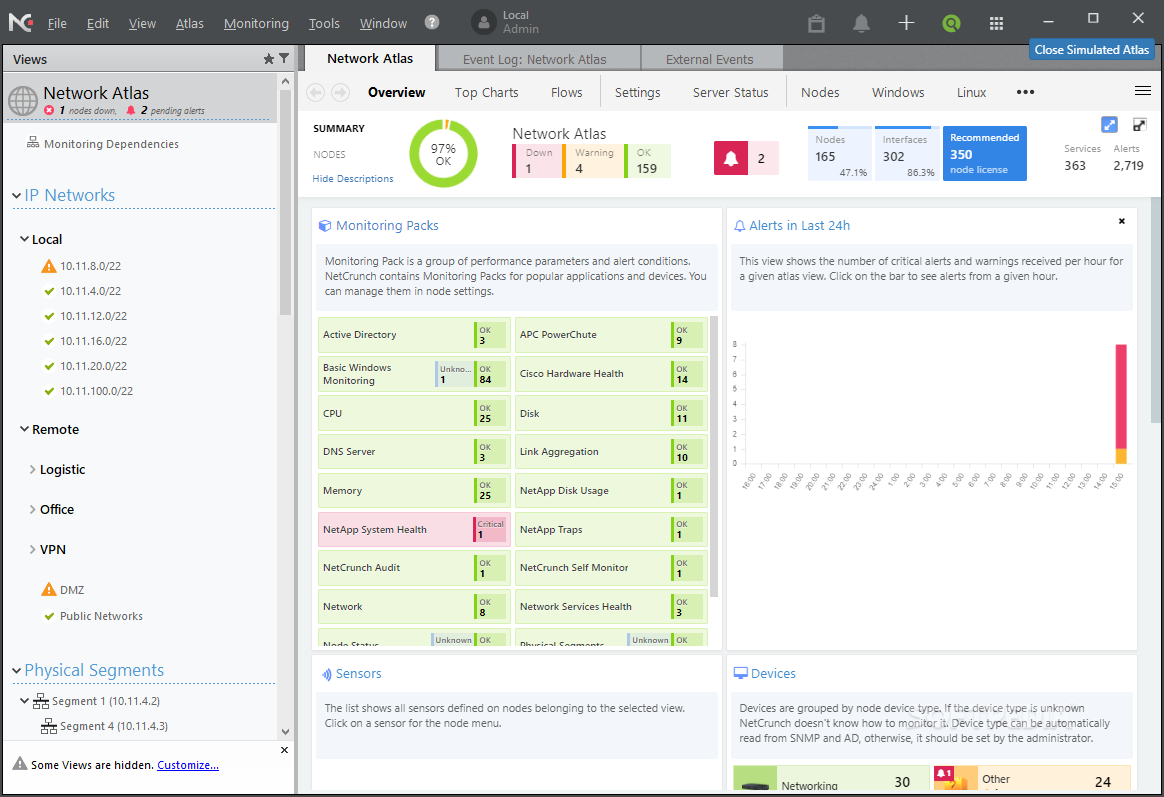Viewport: 1164px width, 797px height.
Task: Open the notifications bell in title bar
Action: 861,23
